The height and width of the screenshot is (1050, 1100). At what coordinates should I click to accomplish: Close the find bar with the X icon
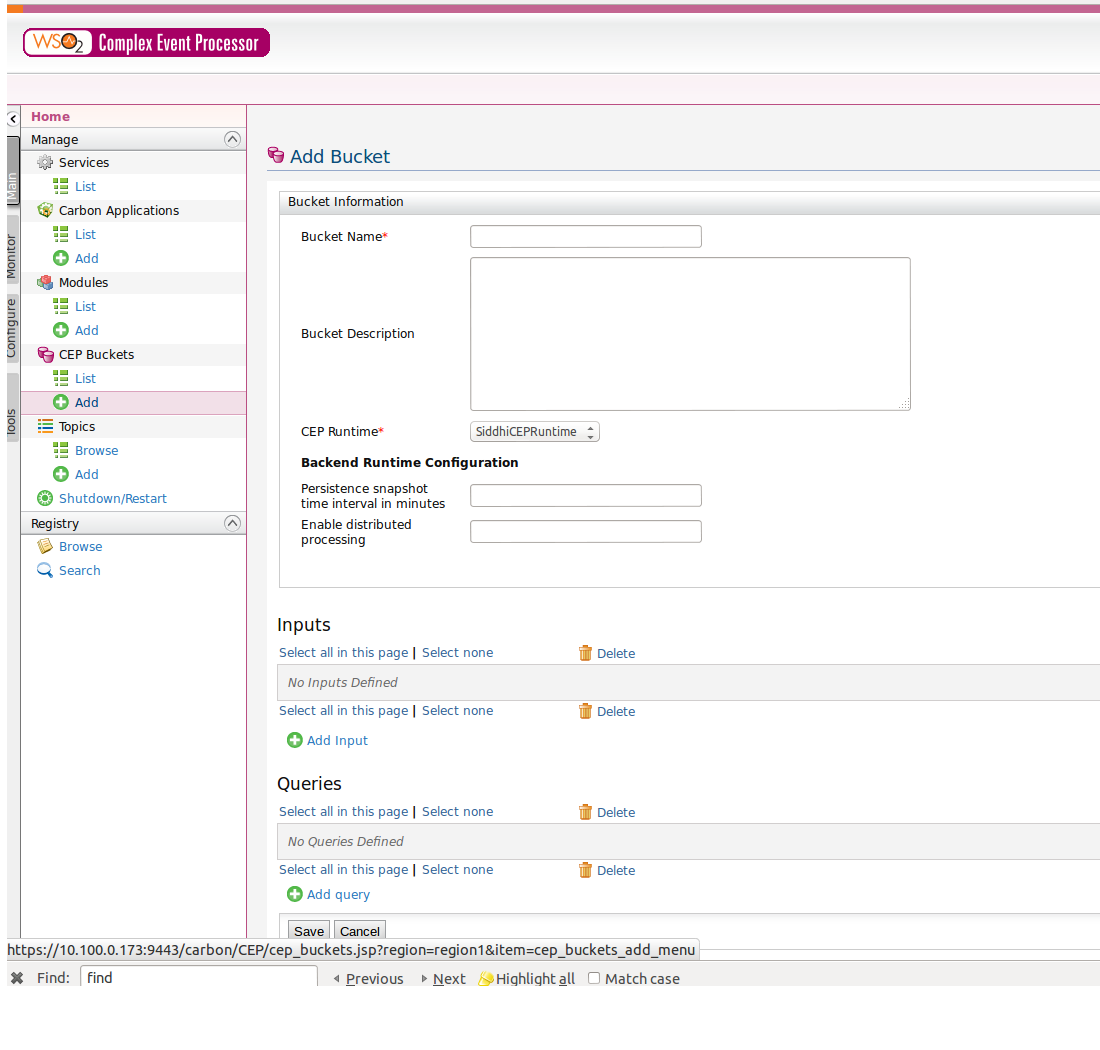click(18, 978)
